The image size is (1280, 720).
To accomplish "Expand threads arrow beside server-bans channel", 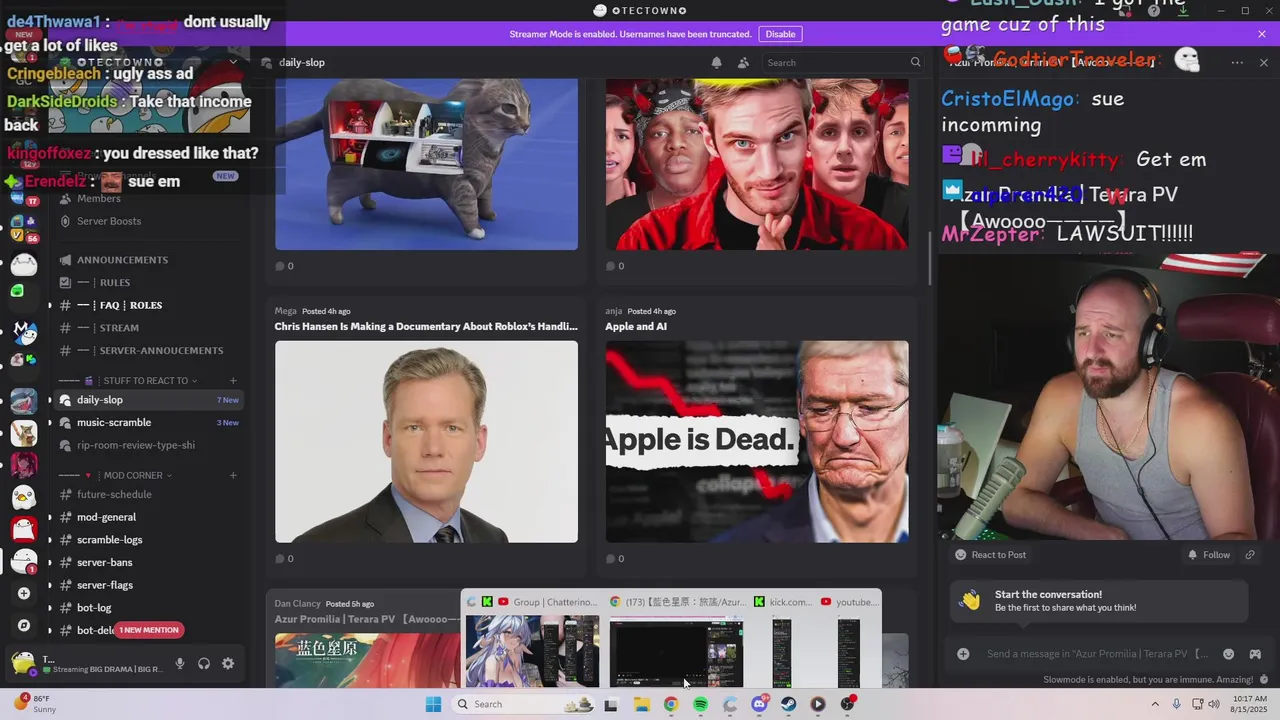I will pyautogui.click(x=50, y=563).
